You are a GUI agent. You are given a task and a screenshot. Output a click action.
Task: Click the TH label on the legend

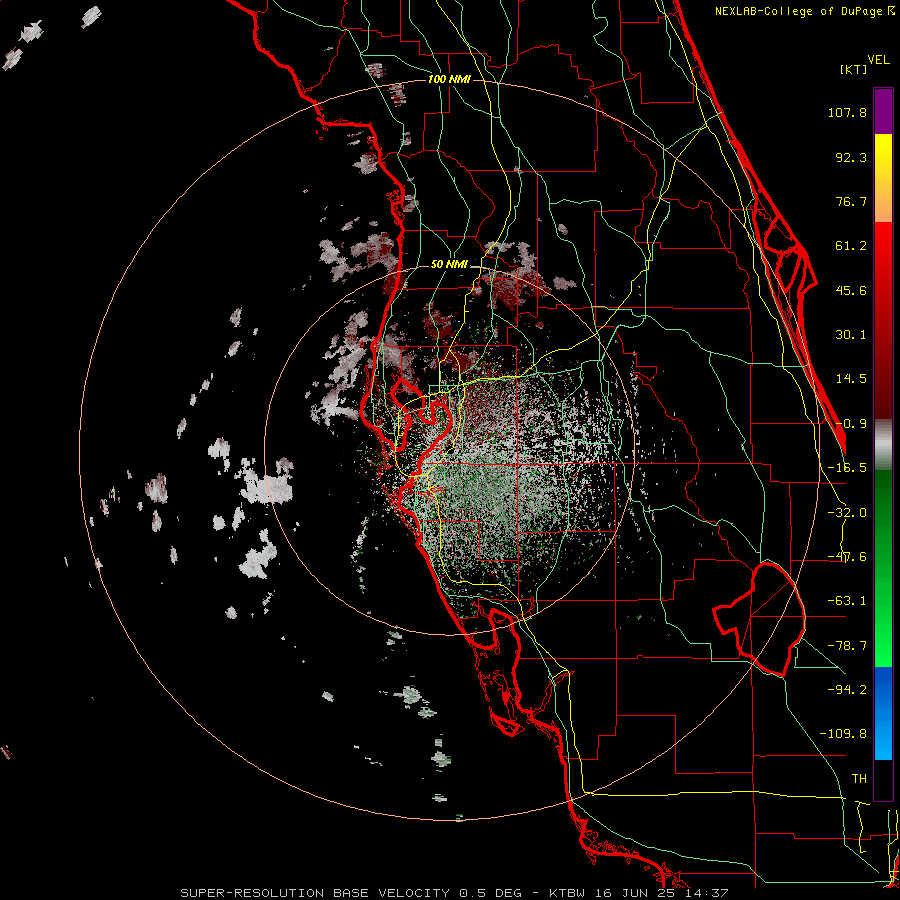(859, 779)
